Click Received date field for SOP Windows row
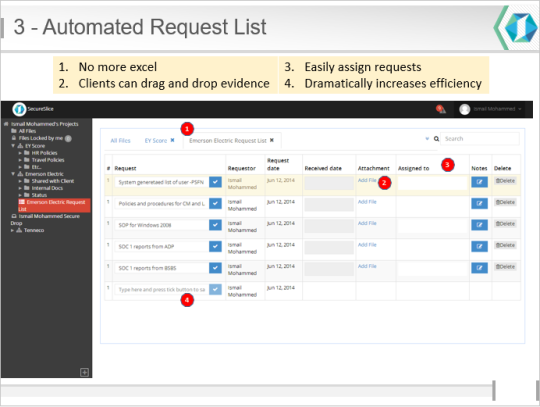This screenshot has width=540, height=407. [329, 226]
